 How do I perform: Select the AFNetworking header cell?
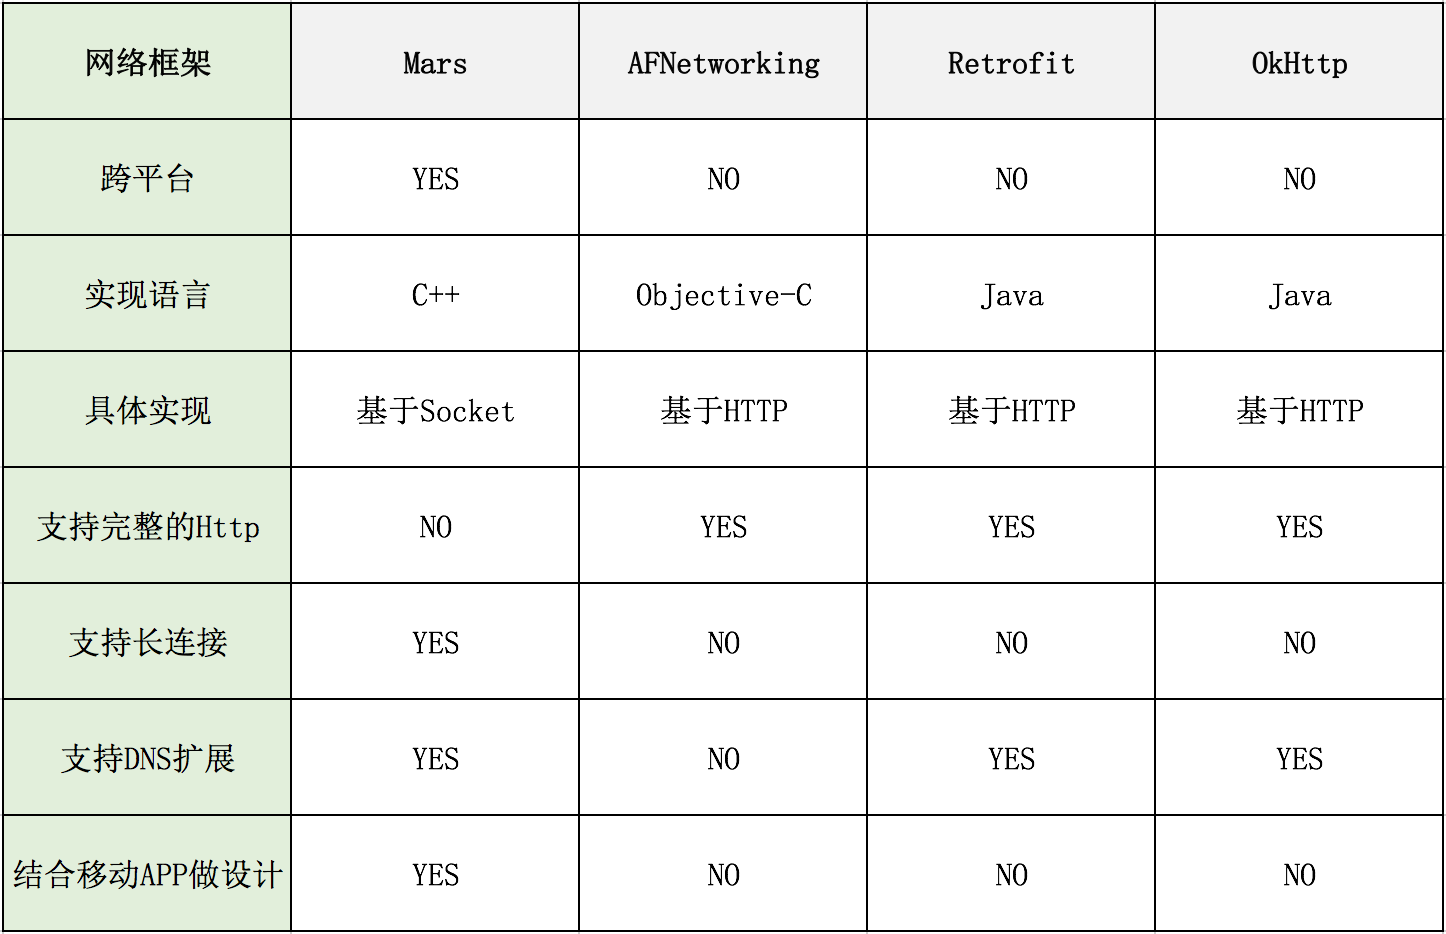pos(723,62)
